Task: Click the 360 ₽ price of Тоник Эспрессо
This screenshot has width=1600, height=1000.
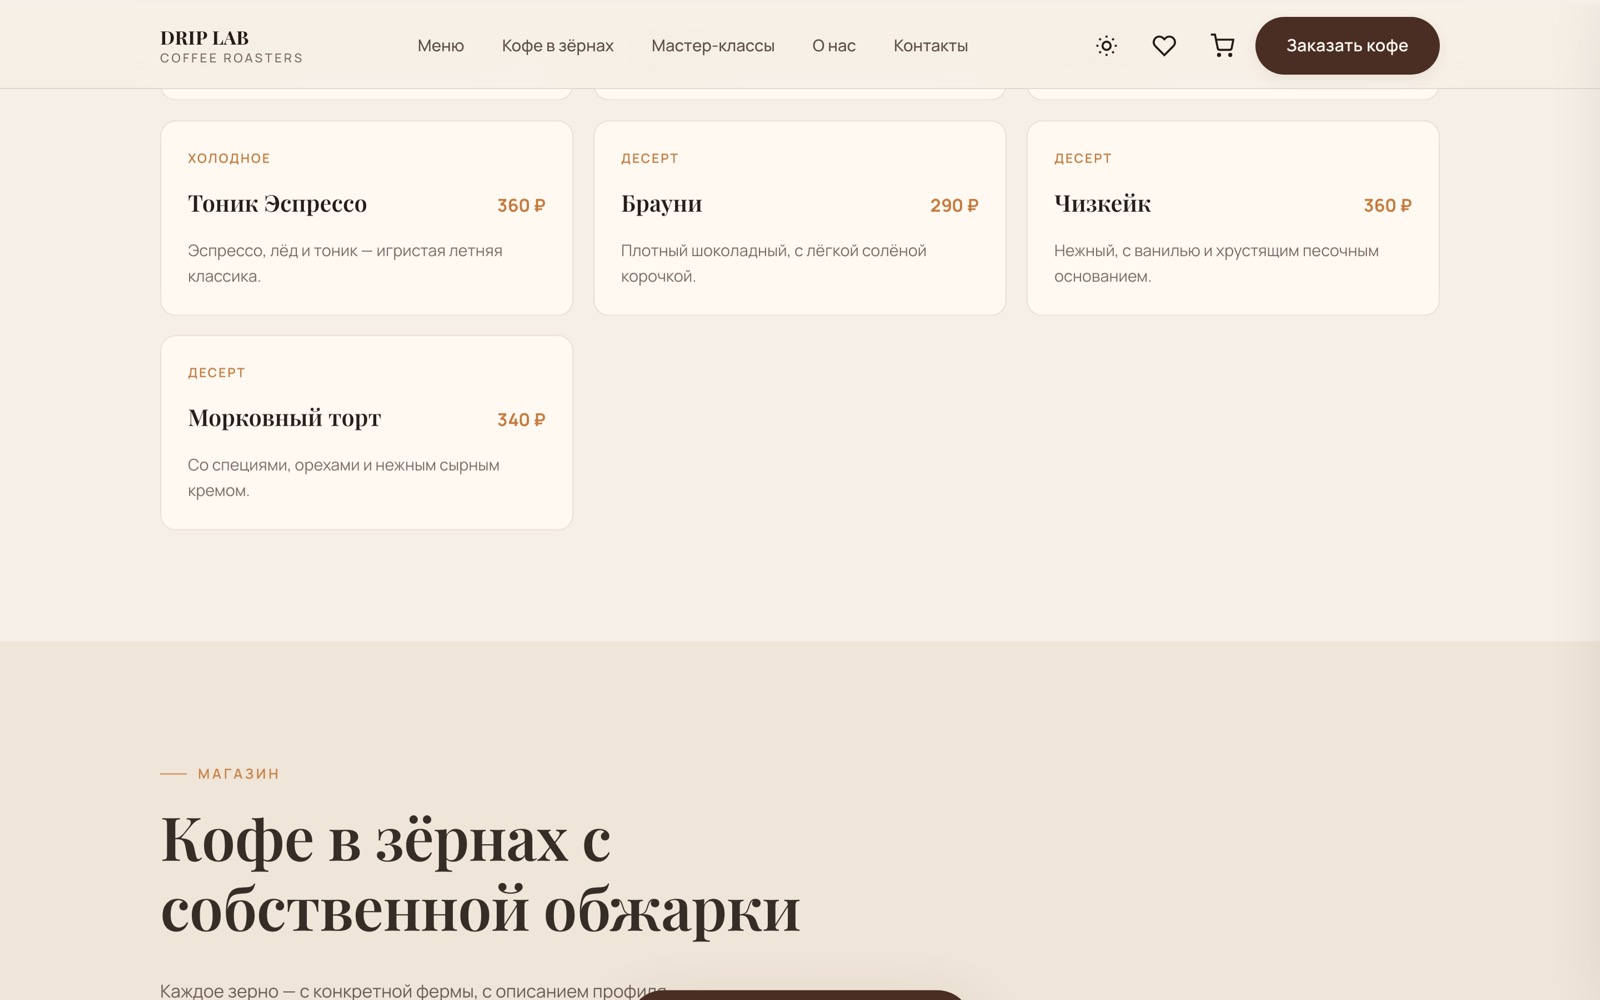Action: point(521,205)
